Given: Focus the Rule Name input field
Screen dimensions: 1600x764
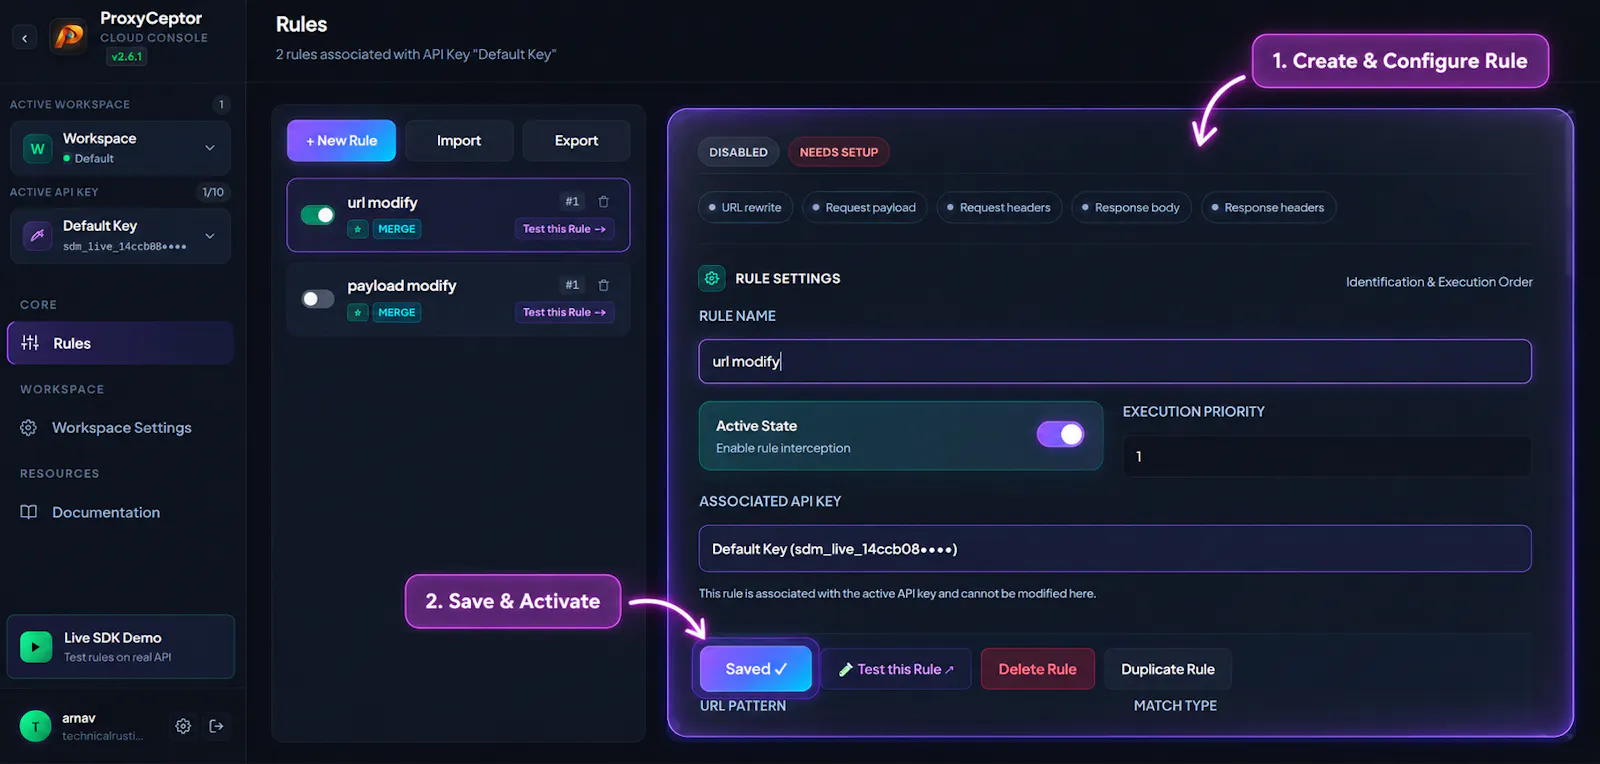Looking at the screenshot, I should point(1115,361).
